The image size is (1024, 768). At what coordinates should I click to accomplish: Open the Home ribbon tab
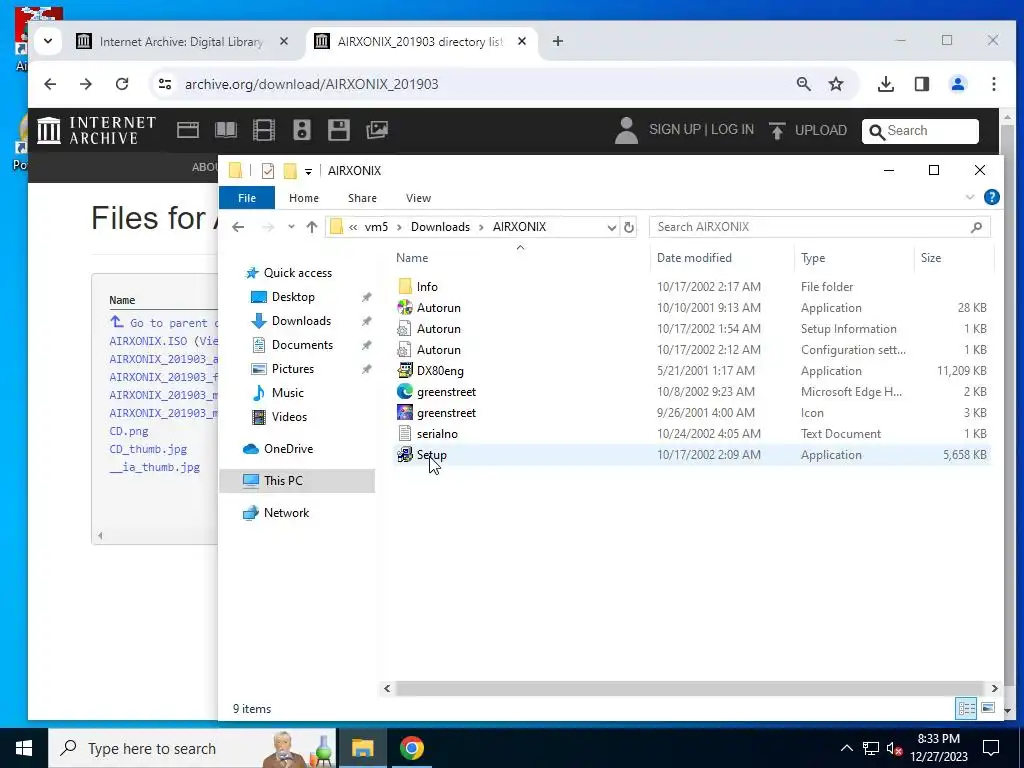pyautogui.click(x=304, y=198)
